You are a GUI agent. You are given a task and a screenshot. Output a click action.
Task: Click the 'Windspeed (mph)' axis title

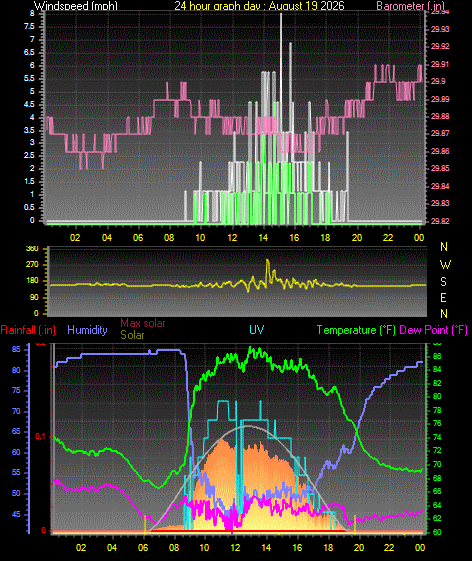click(76, 5)
